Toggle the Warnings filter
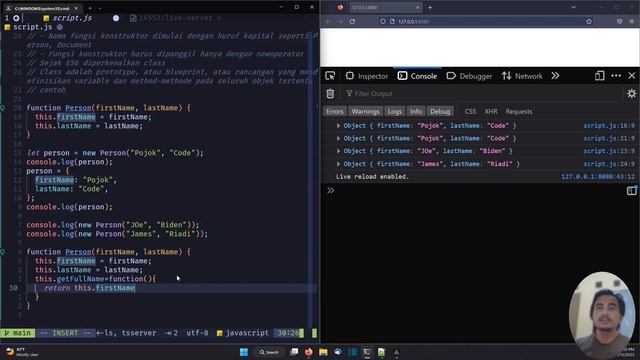 (x=365, y=111)
